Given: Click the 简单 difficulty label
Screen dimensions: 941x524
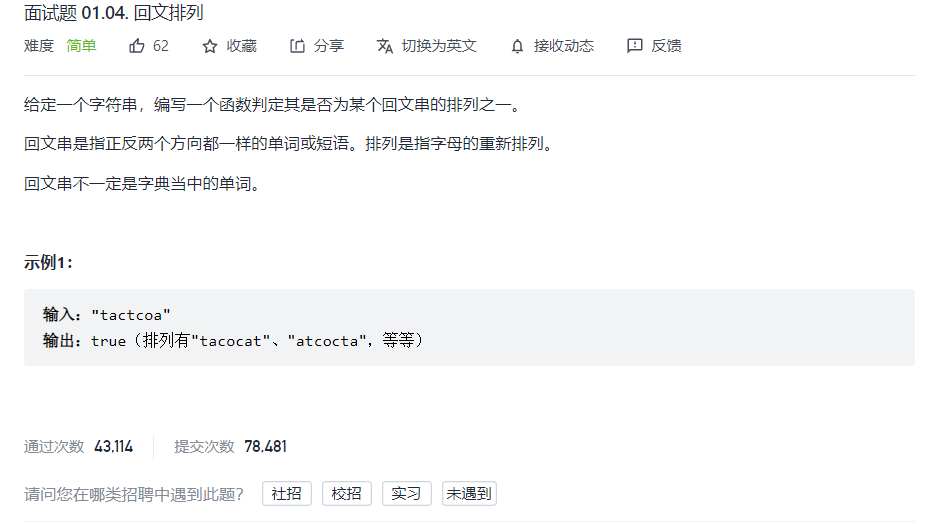Looking at the screenshot, I should tap(81, 46).
